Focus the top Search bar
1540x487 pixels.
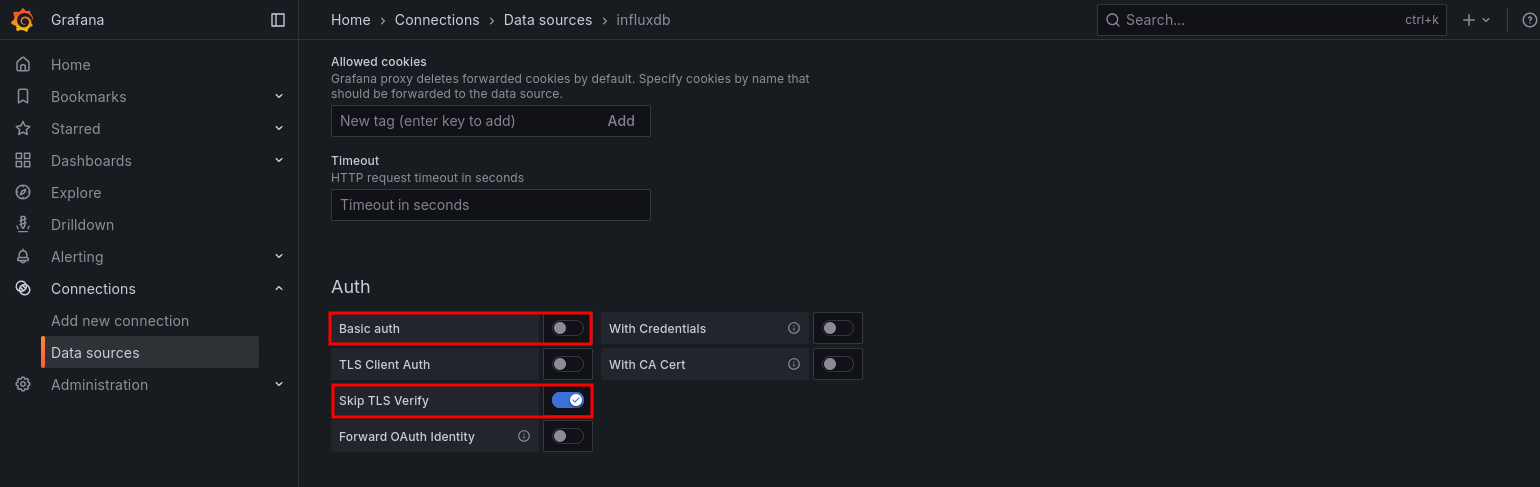tap(1270, 20)
